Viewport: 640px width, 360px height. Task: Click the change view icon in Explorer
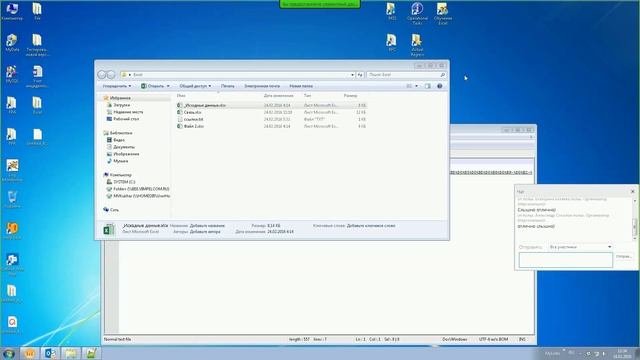409,86
